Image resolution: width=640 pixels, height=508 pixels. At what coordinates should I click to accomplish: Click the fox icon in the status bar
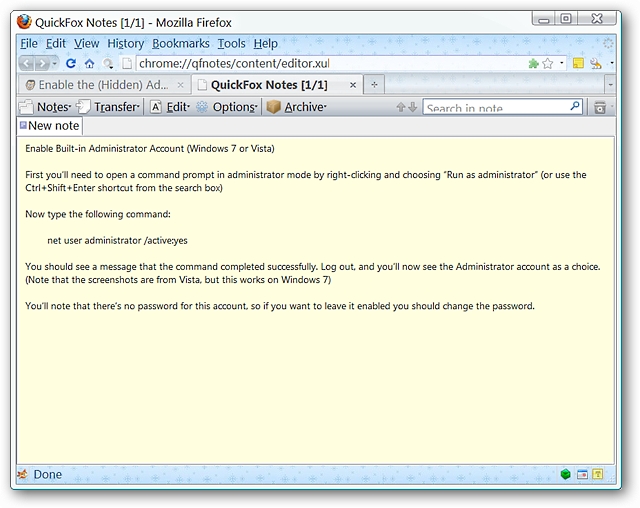23,474
